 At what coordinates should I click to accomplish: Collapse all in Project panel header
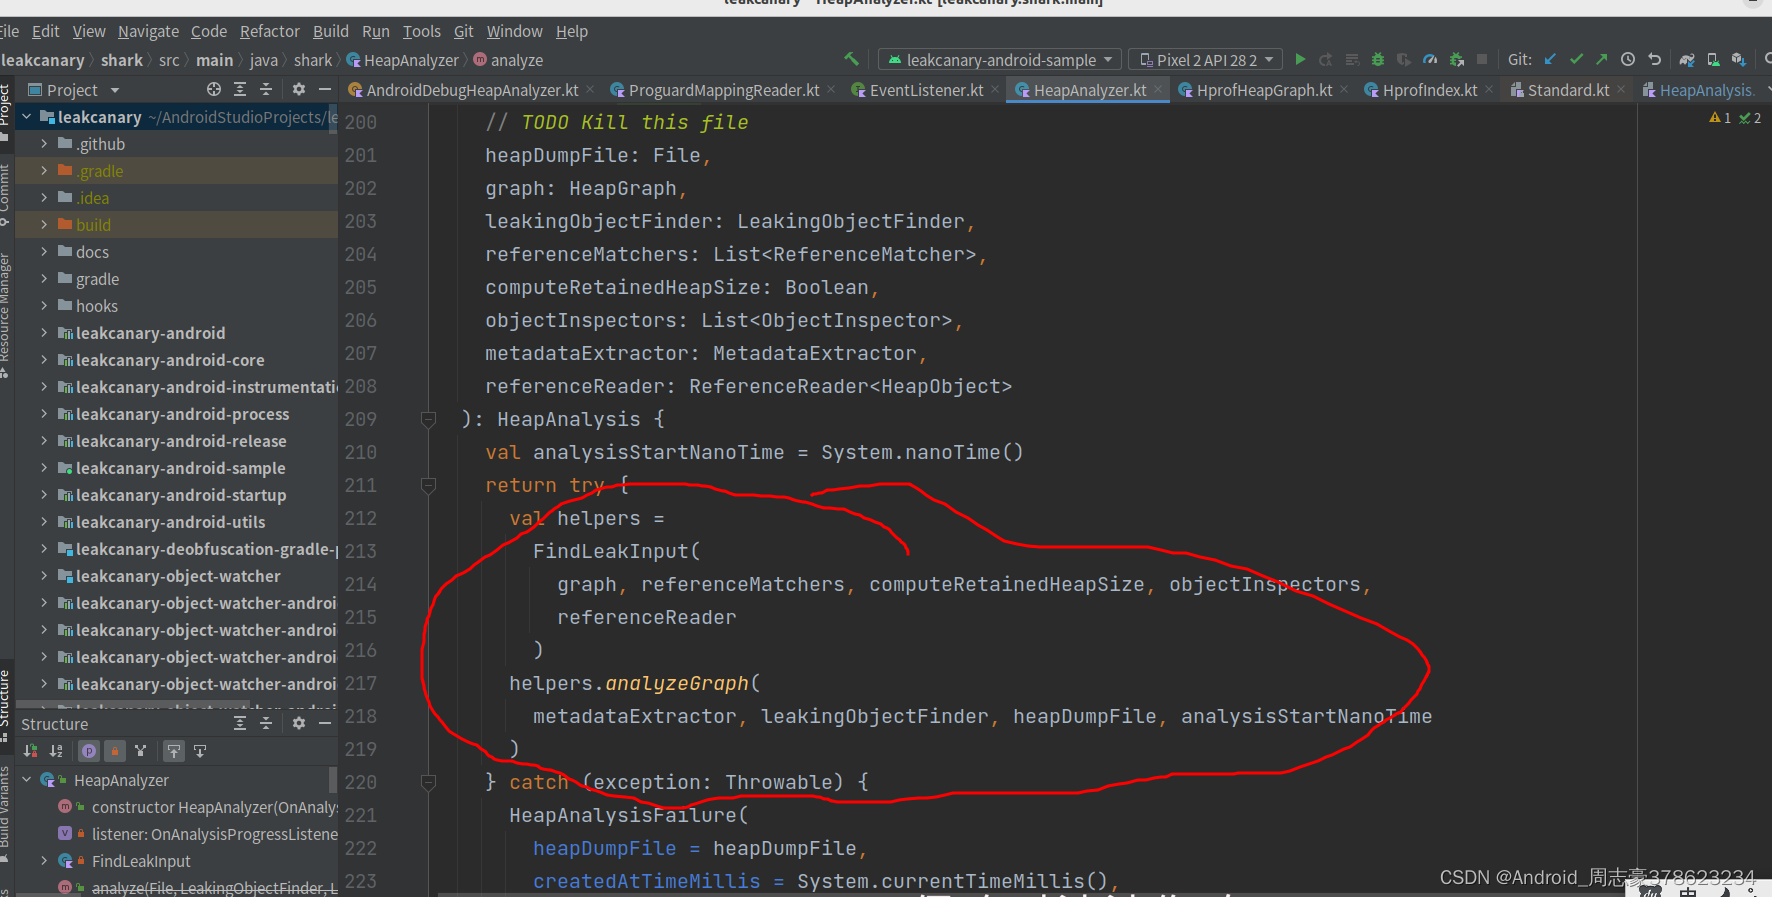tap(266, 90)
